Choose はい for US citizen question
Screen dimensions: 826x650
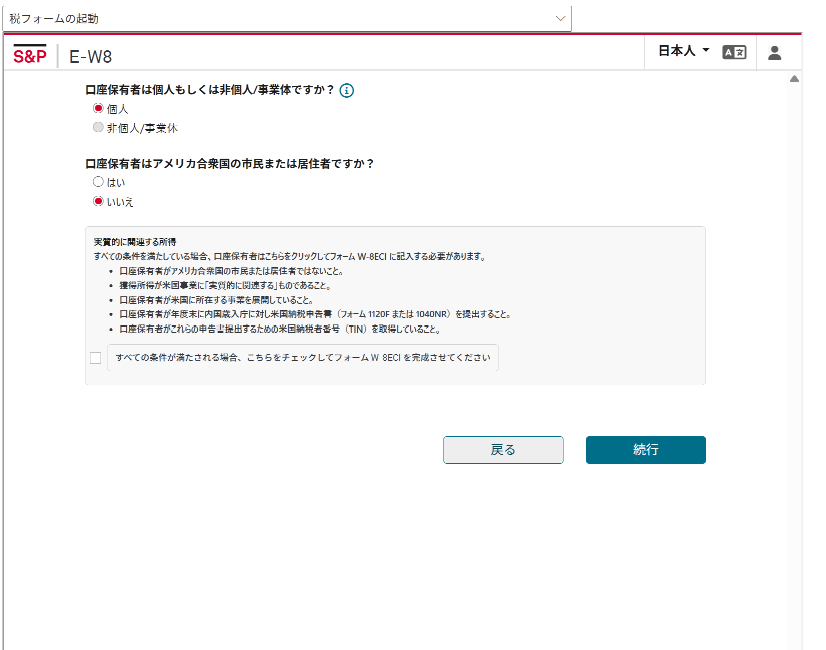coord(98,182)
